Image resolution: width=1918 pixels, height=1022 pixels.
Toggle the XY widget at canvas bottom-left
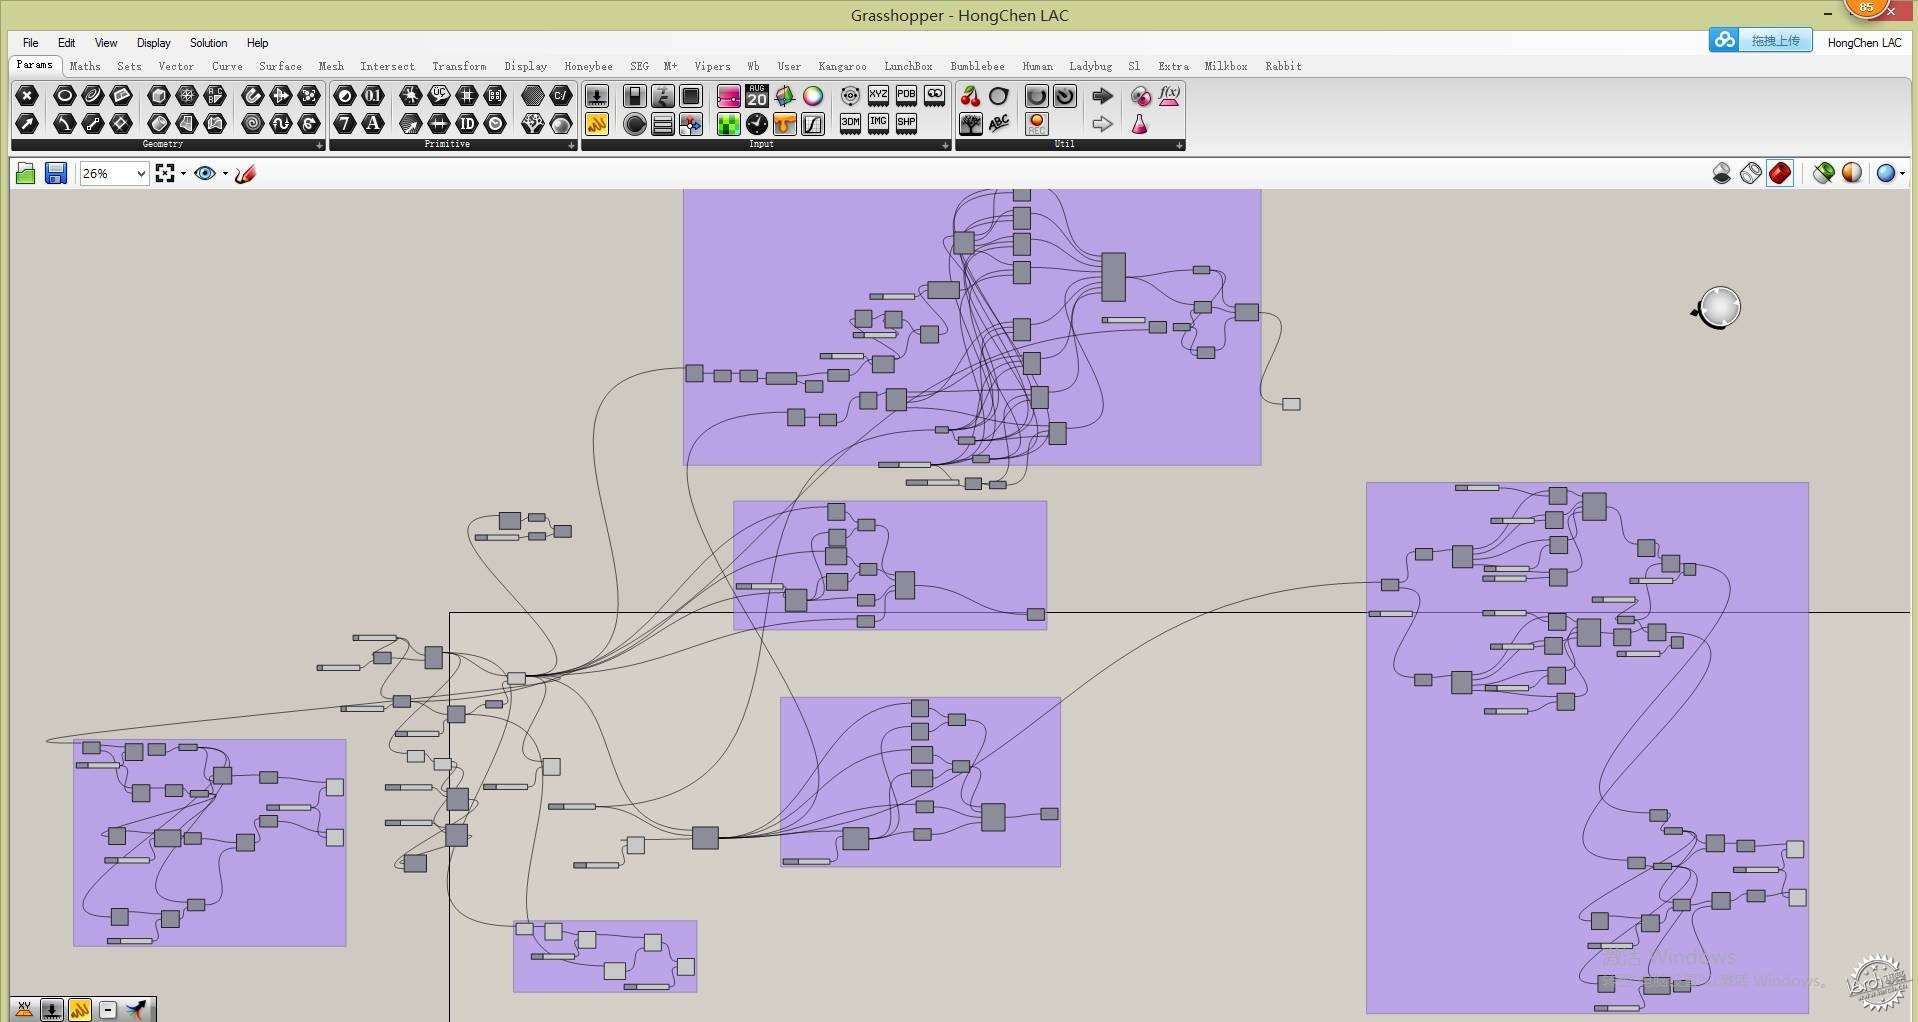pyautogui.click(x=24, y=1010)
